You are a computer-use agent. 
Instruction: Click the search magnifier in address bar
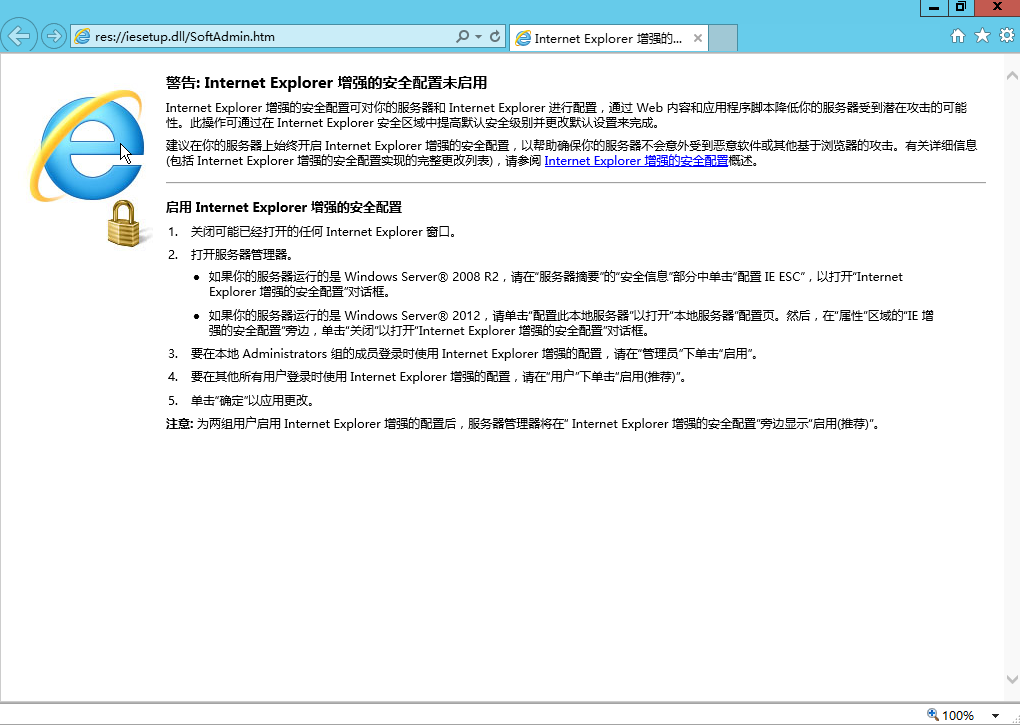[x=462, y=36]
